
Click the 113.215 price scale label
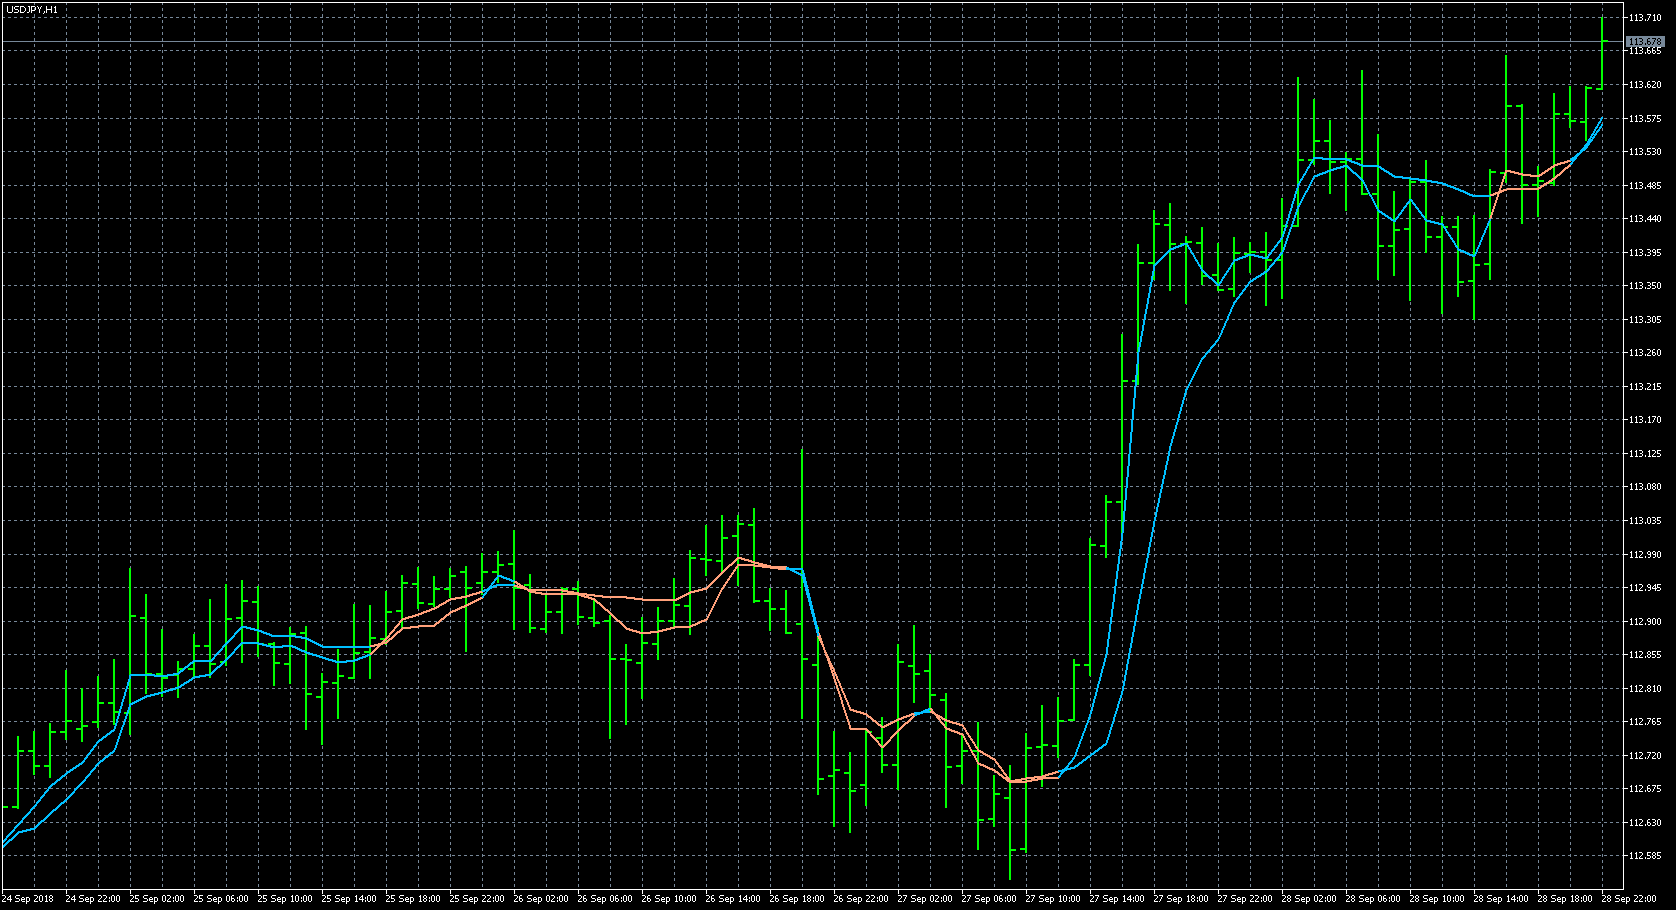pos(1645,387)
